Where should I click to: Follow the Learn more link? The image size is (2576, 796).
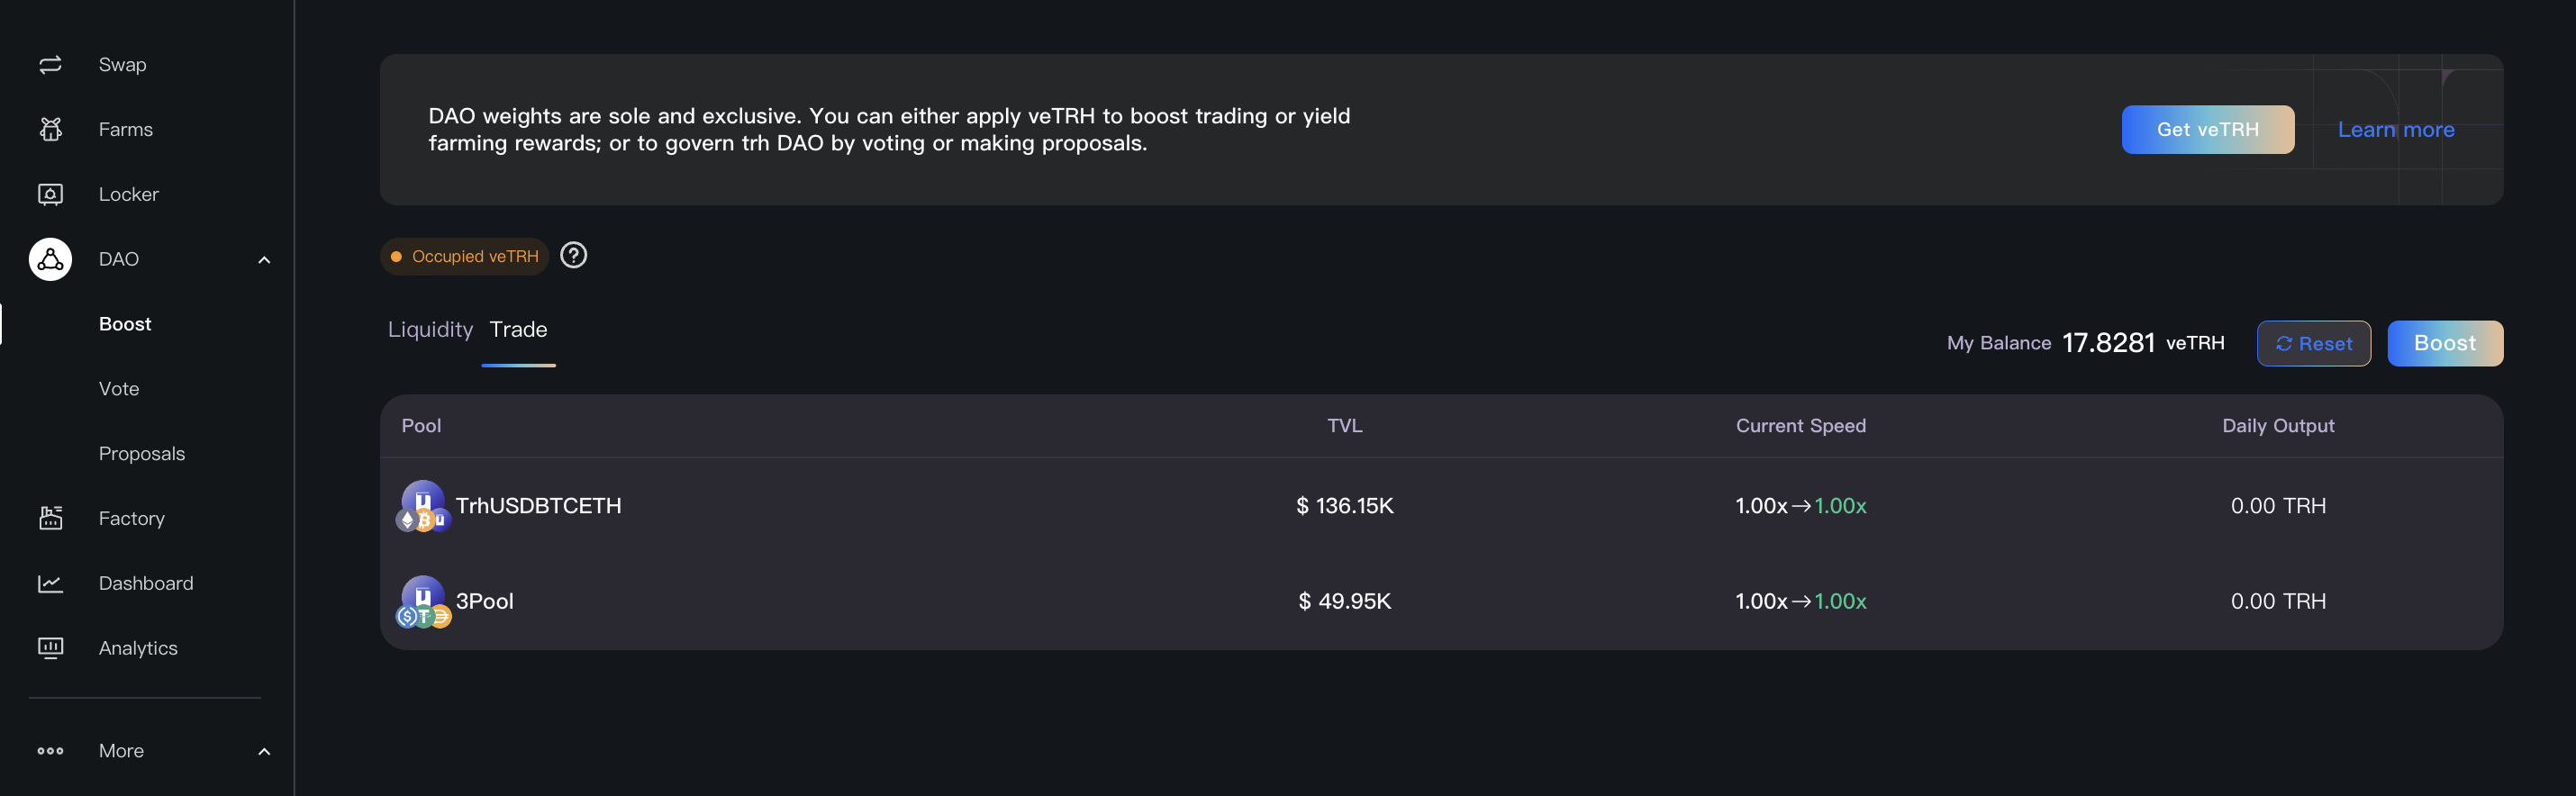click(2395, 130)
